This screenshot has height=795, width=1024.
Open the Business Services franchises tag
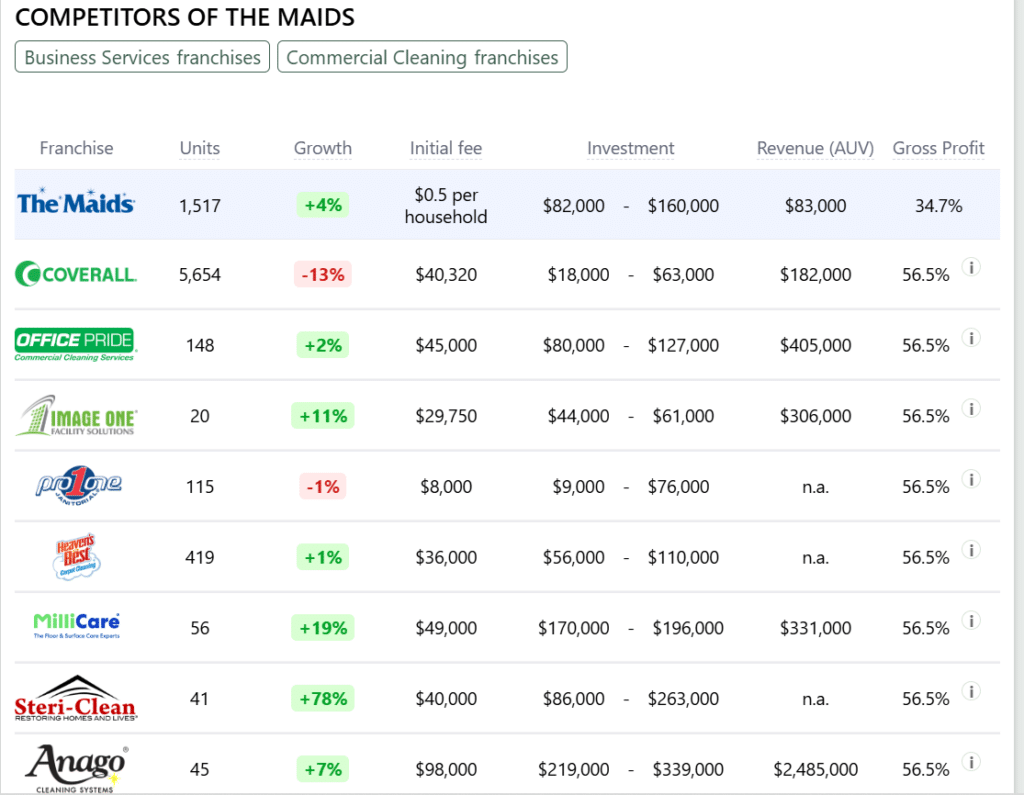tap(142, 57)
